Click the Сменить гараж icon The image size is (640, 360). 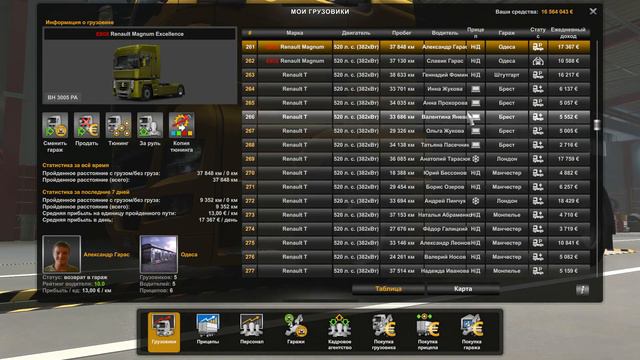click(x=55, y=125)
